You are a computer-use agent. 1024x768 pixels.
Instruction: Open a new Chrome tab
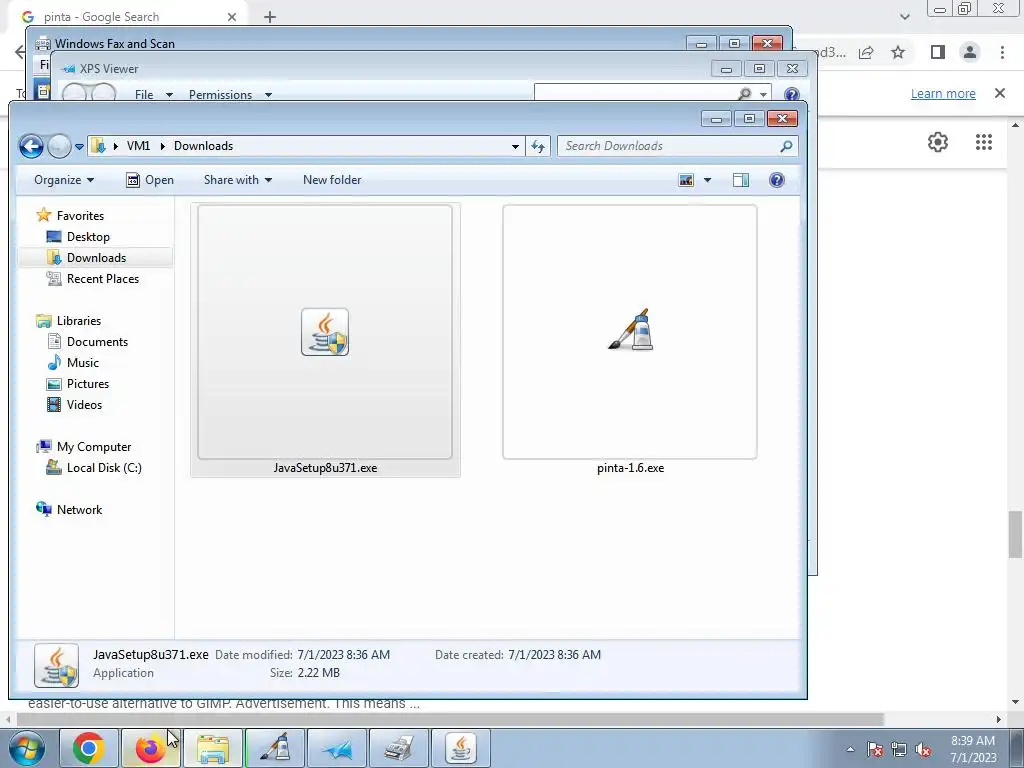(270, 17)
